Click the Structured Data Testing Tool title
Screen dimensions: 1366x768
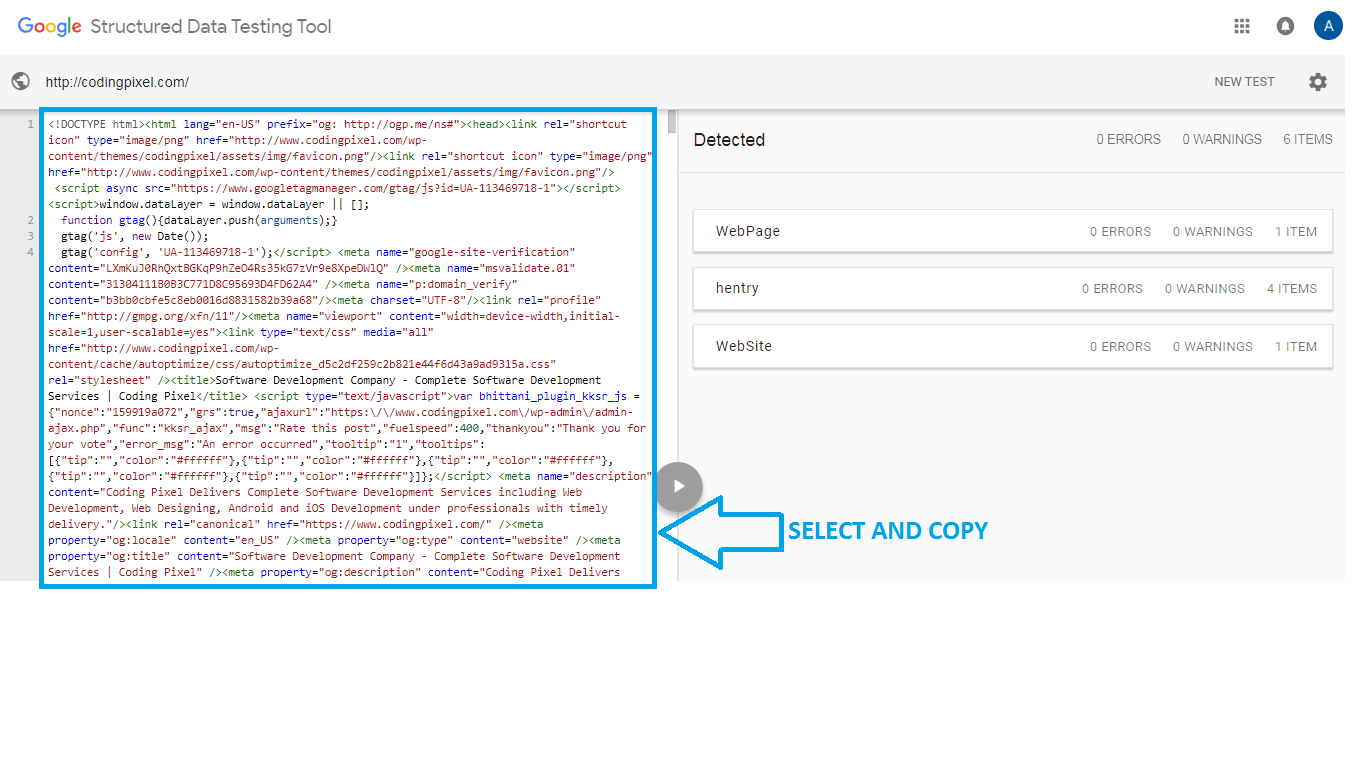click(211, 27)
